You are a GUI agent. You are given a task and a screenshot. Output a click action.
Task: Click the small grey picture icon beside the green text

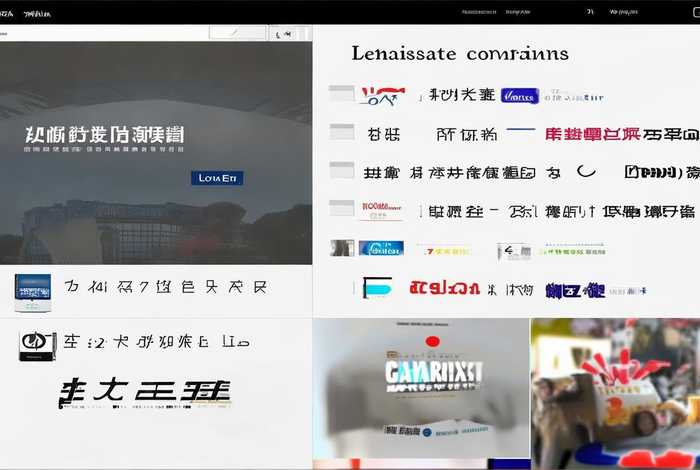click(514, 251)
